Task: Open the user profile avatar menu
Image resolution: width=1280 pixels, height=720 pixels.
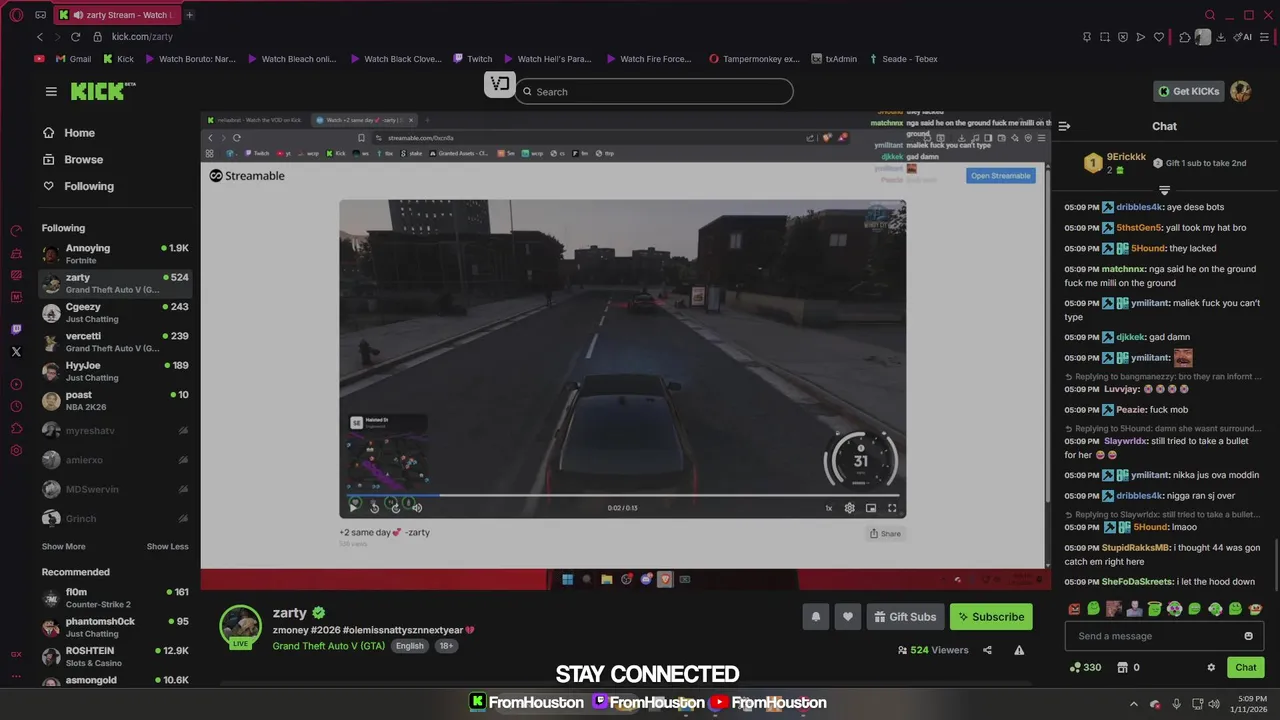Action: [x=1240, y=91]
